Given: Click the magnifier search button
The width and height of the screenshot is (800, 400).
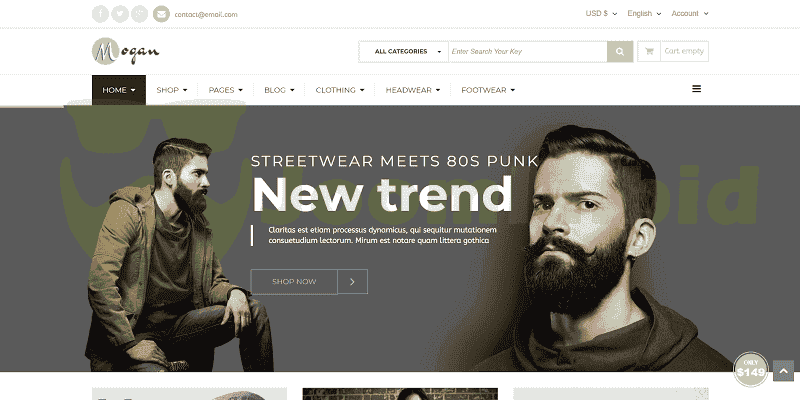Looking at the screenshot, I should pyautogui.click(x=620, y=52).
